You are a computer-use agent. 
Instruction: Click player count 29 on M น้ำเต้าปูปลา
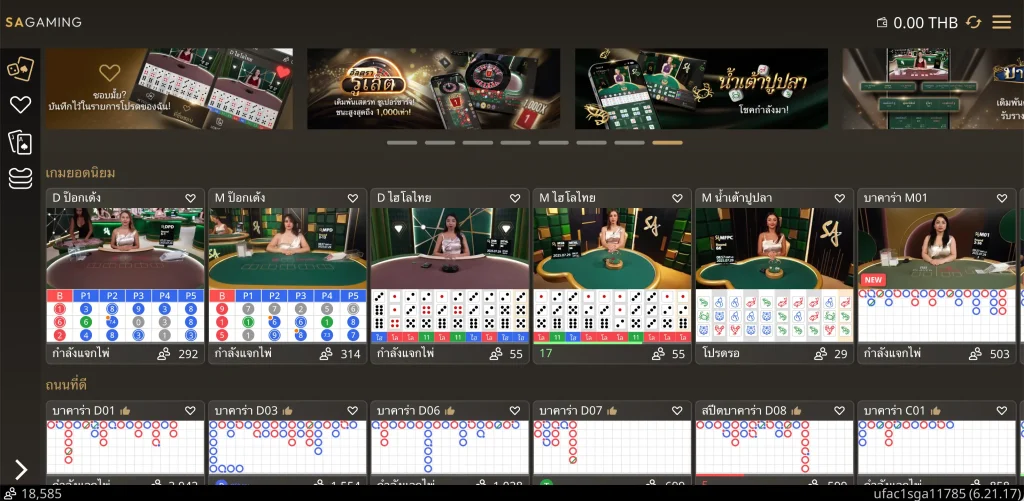pyautogui.click(x=831, y=354)
